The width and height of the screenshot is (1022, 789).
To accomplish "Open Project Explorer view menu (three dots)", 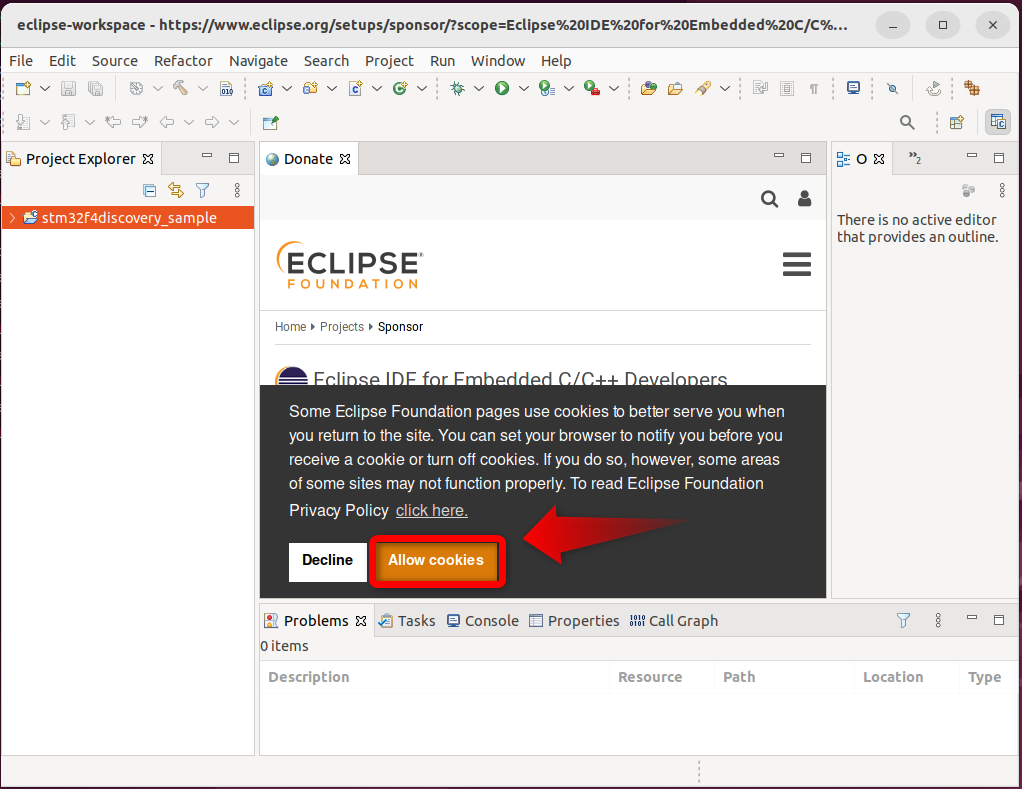I will point(237,190).
